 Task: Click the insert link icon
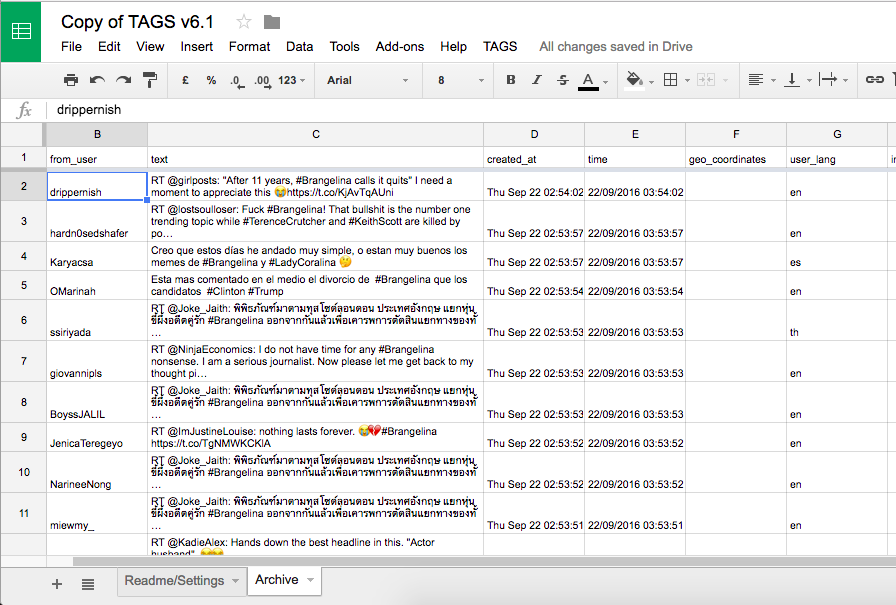874,80
